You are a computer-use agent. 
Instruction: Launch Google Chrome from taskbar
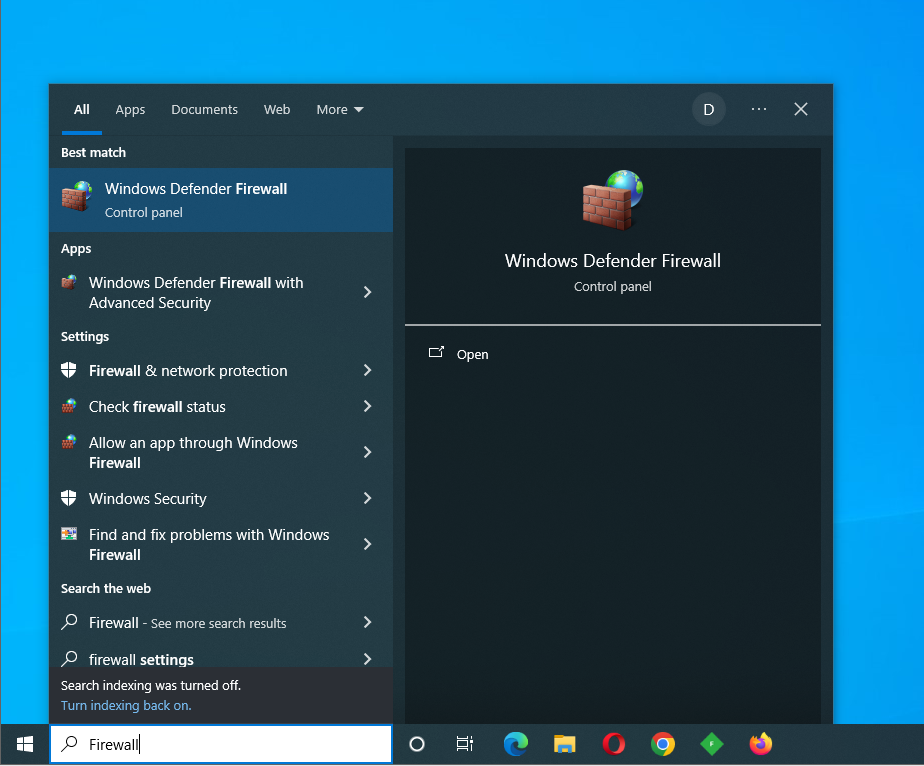pyautogui.click(x=663, y=744)
